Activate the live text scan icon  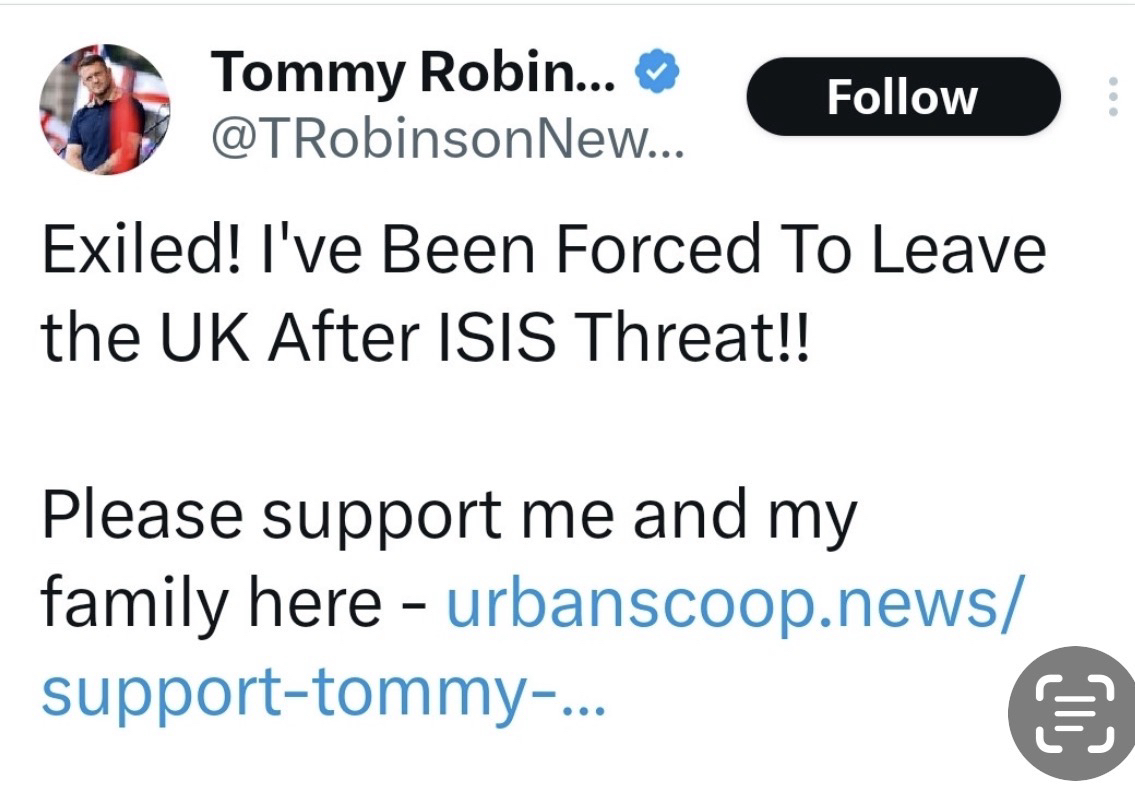coord(1071,714)
